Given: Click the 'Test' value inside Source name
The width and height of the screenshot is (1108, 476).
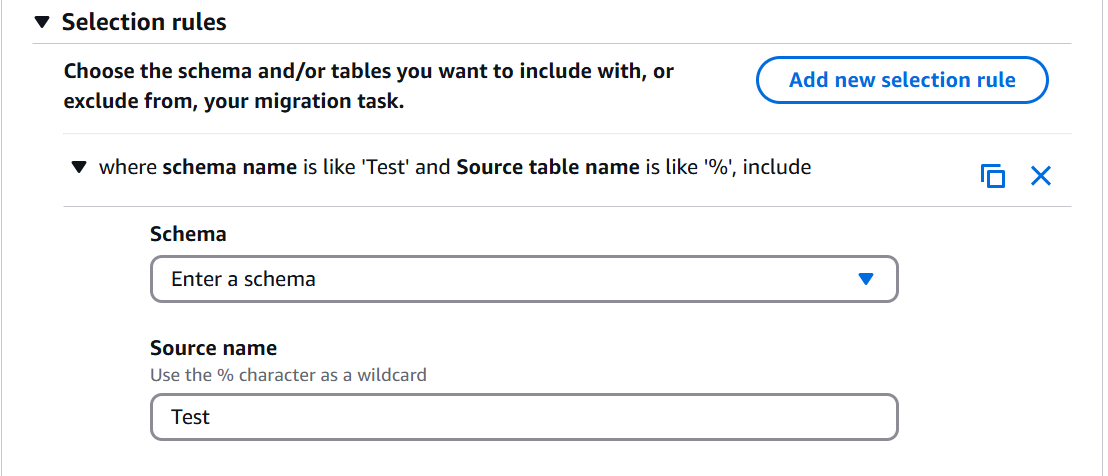Looking at the screenshot, I should (x=191, y=417).
